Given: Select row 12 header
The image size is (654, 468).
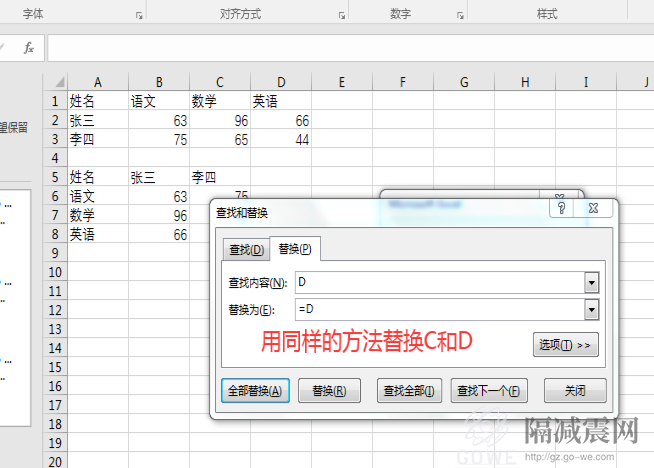Looking at the screenshot, I should [55, 310].
